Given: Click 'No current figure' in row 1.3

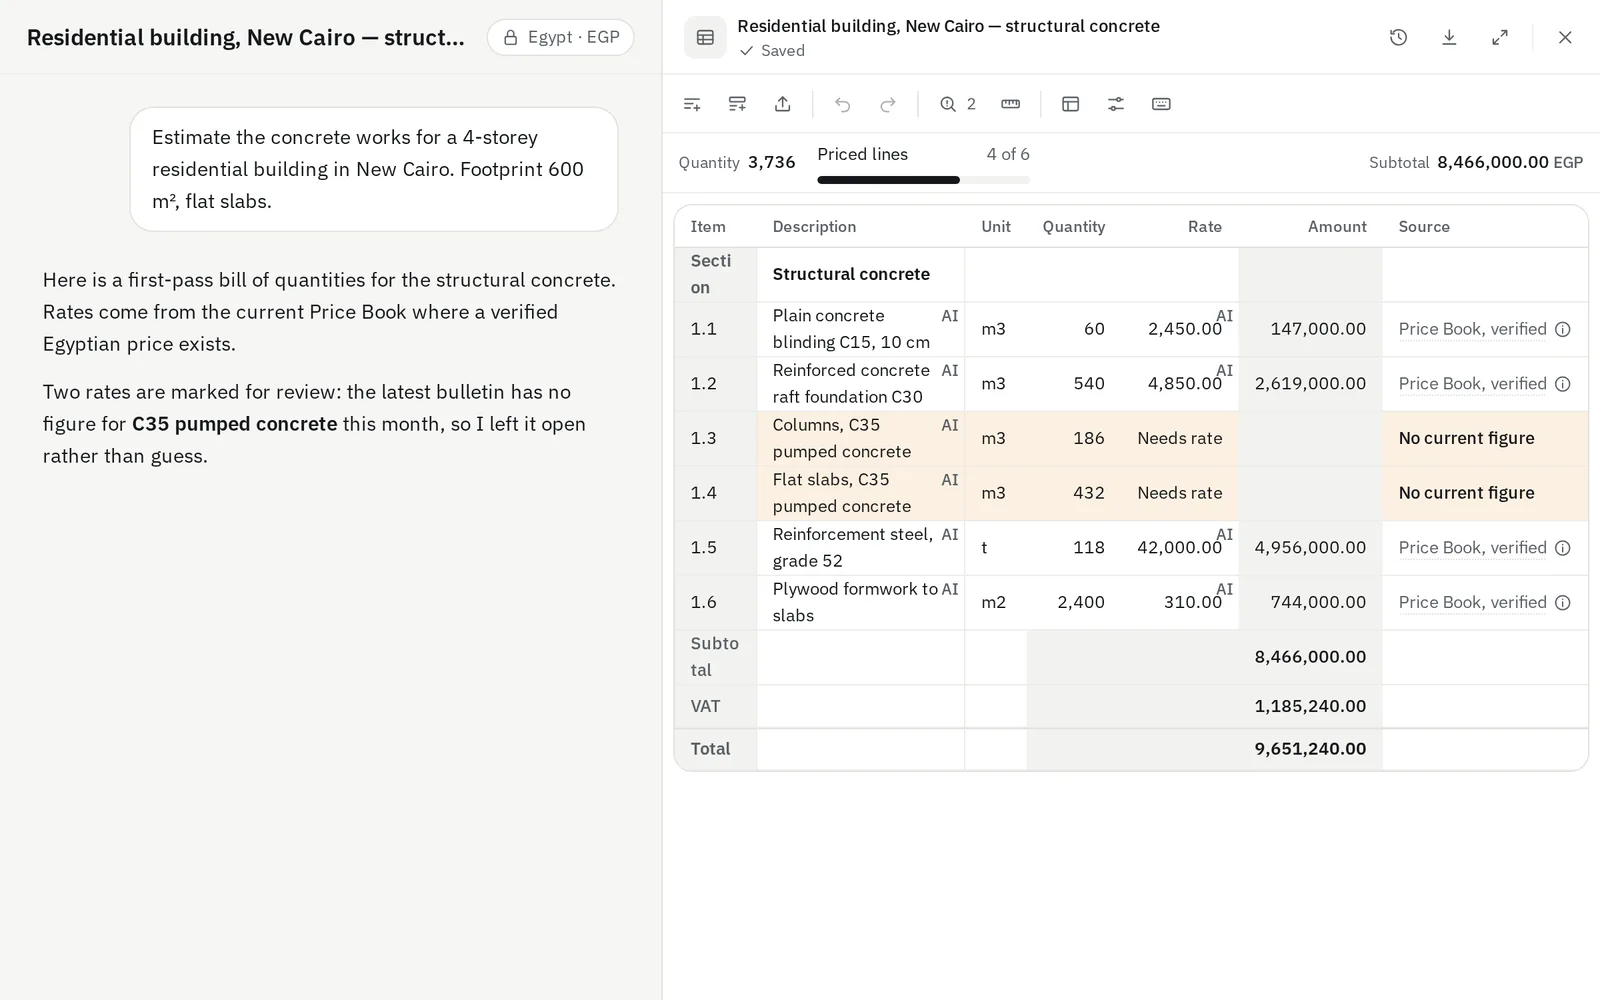Looking at the screenshot, I should [1466, 438].
